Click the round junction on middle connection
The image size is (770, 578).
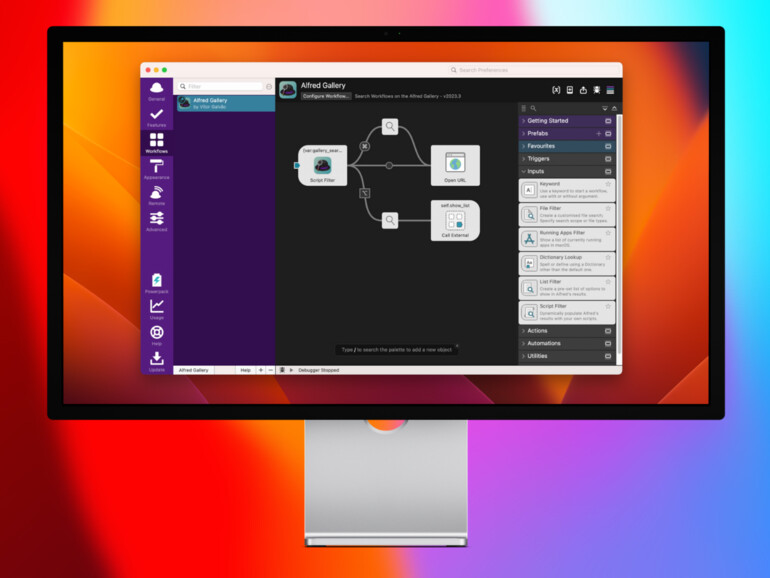pyautogui.click(x=389, y=165)
